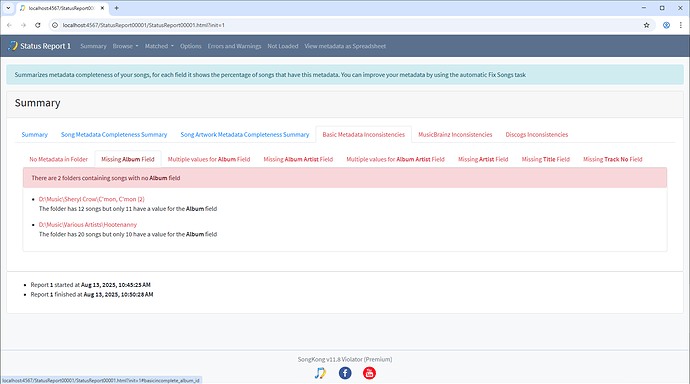Open Chrome's three-dot menu

680,25
